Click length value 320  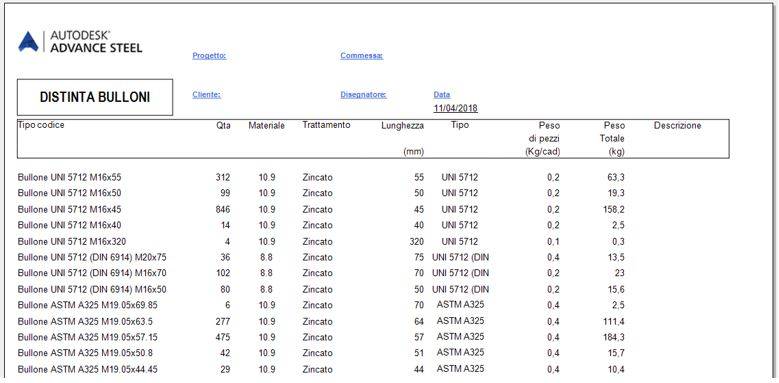(x=416, y=242)
